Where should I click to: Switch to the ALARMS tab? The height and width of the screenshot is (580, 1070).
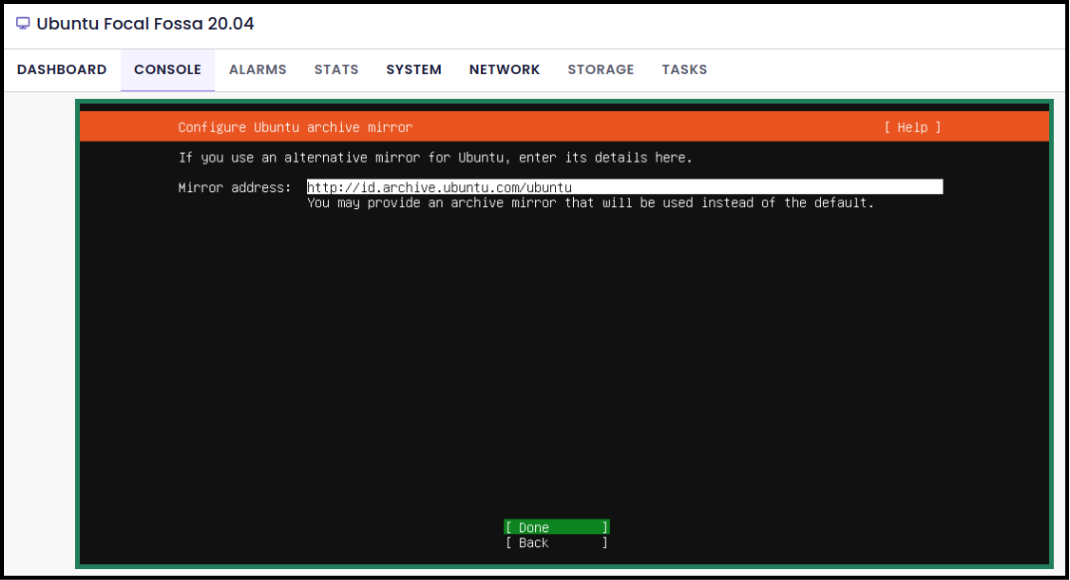(258, 70)
